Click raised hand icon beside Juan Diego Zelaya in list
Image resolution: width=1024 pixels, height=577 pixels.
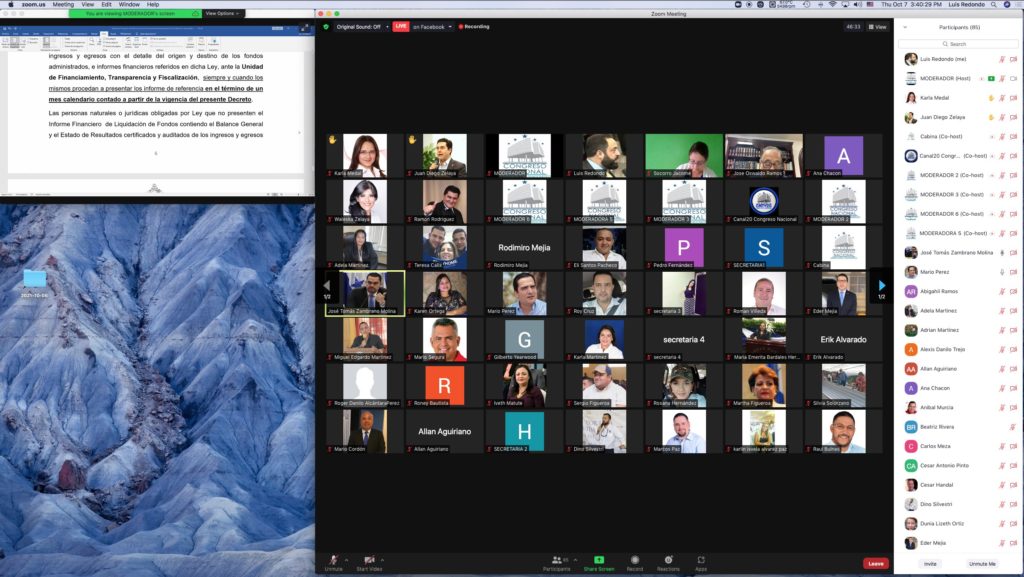click(991, 117)
